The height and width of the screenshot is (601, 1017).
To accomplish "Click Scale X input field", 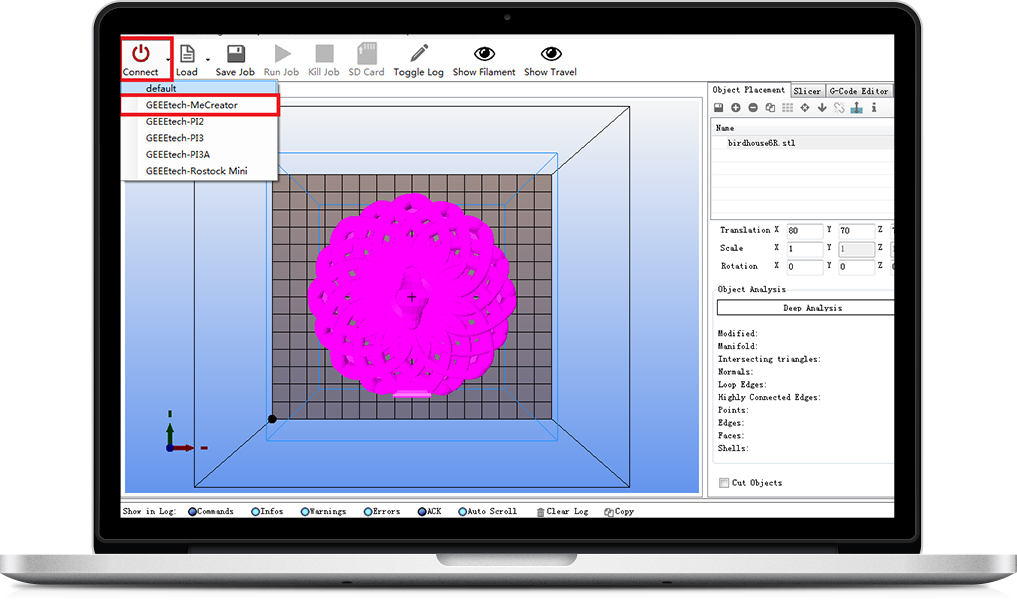I will pyautogui.click(x=804, y=248).
